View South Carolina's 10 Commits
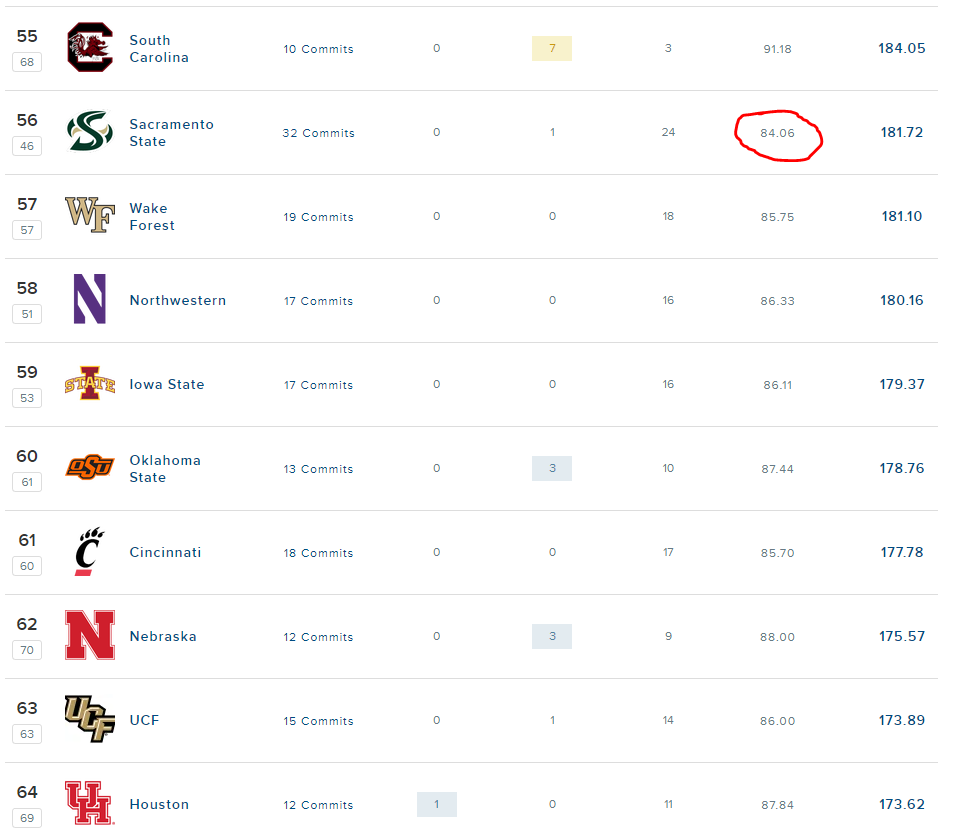 pyautogui.click(x=318, y=49)
